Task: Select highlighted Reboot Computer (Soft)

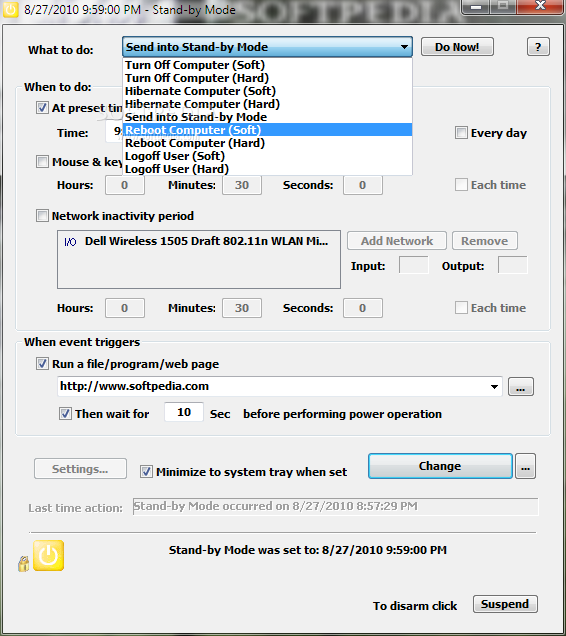Action: pyautogui.click(x=267, y=130)
